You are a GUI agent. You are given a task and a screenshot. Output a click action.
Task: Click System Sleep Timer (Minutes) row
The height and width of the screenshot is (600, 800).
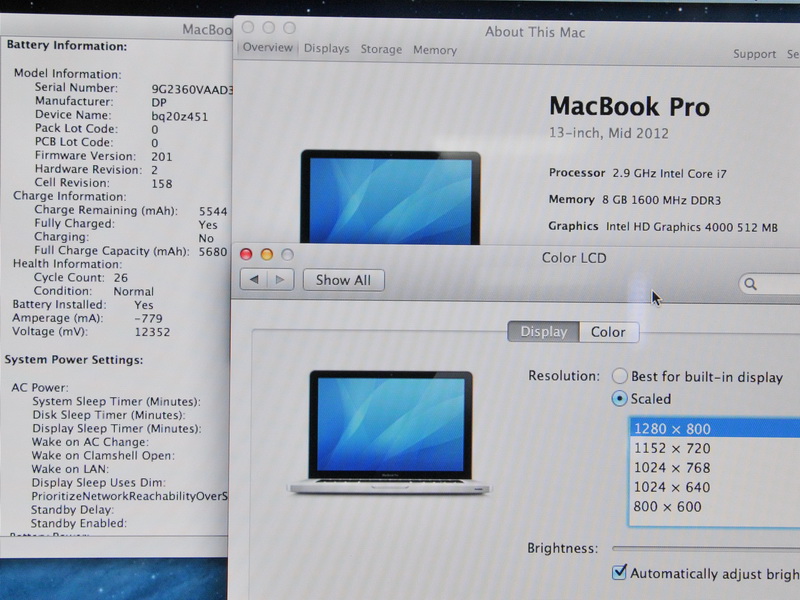(x=116, y=402)
